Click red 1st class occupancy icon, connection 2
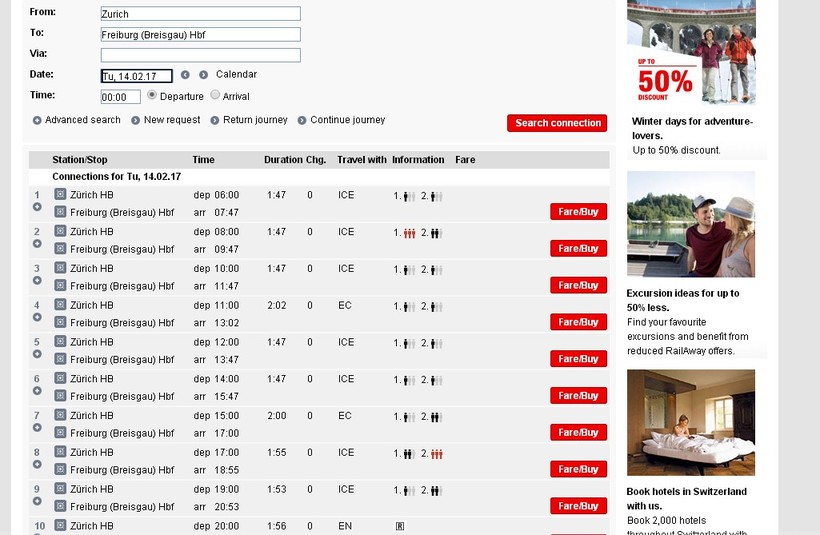 tap(409, 233)
